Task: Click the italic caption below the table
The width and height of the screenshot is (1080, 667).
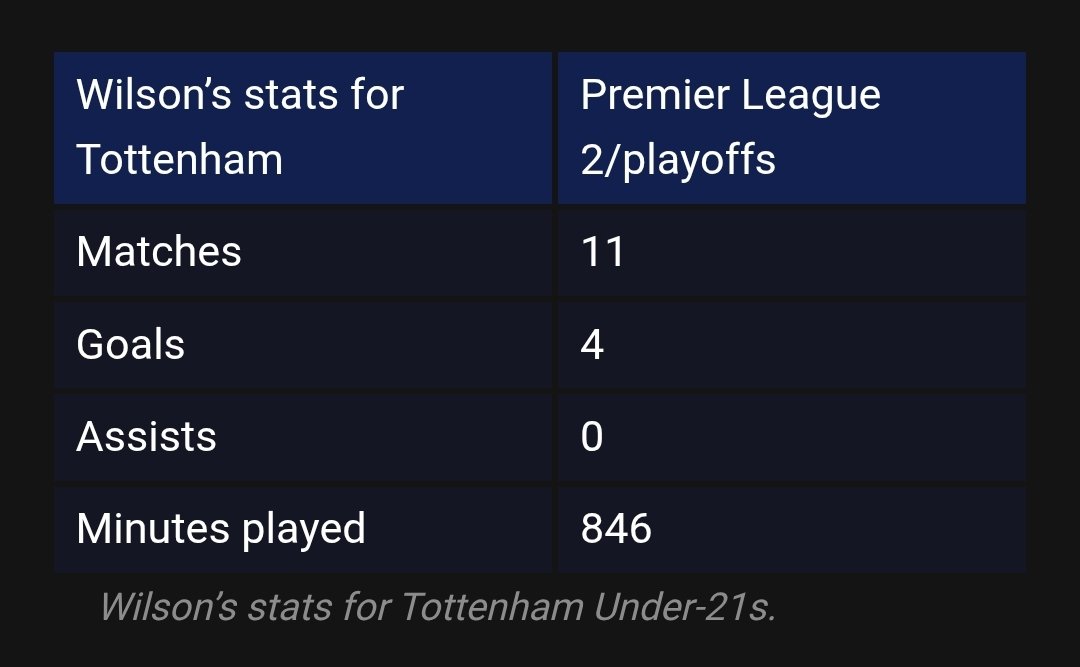Action: coord(438,607)
